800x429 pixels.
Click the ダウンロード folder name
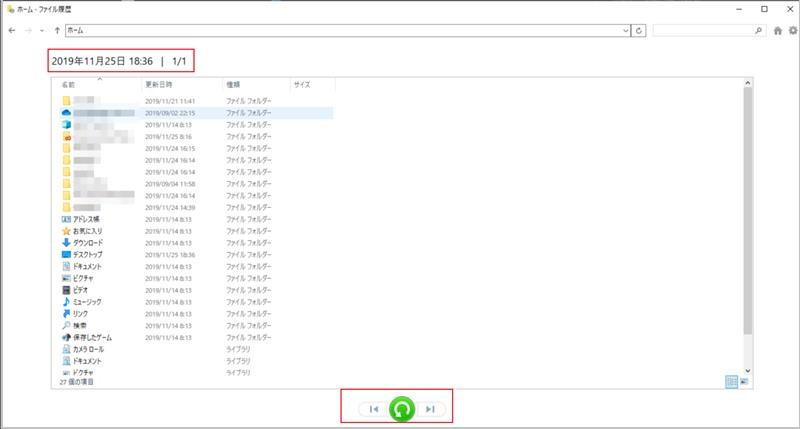click(x=88, y=243)
